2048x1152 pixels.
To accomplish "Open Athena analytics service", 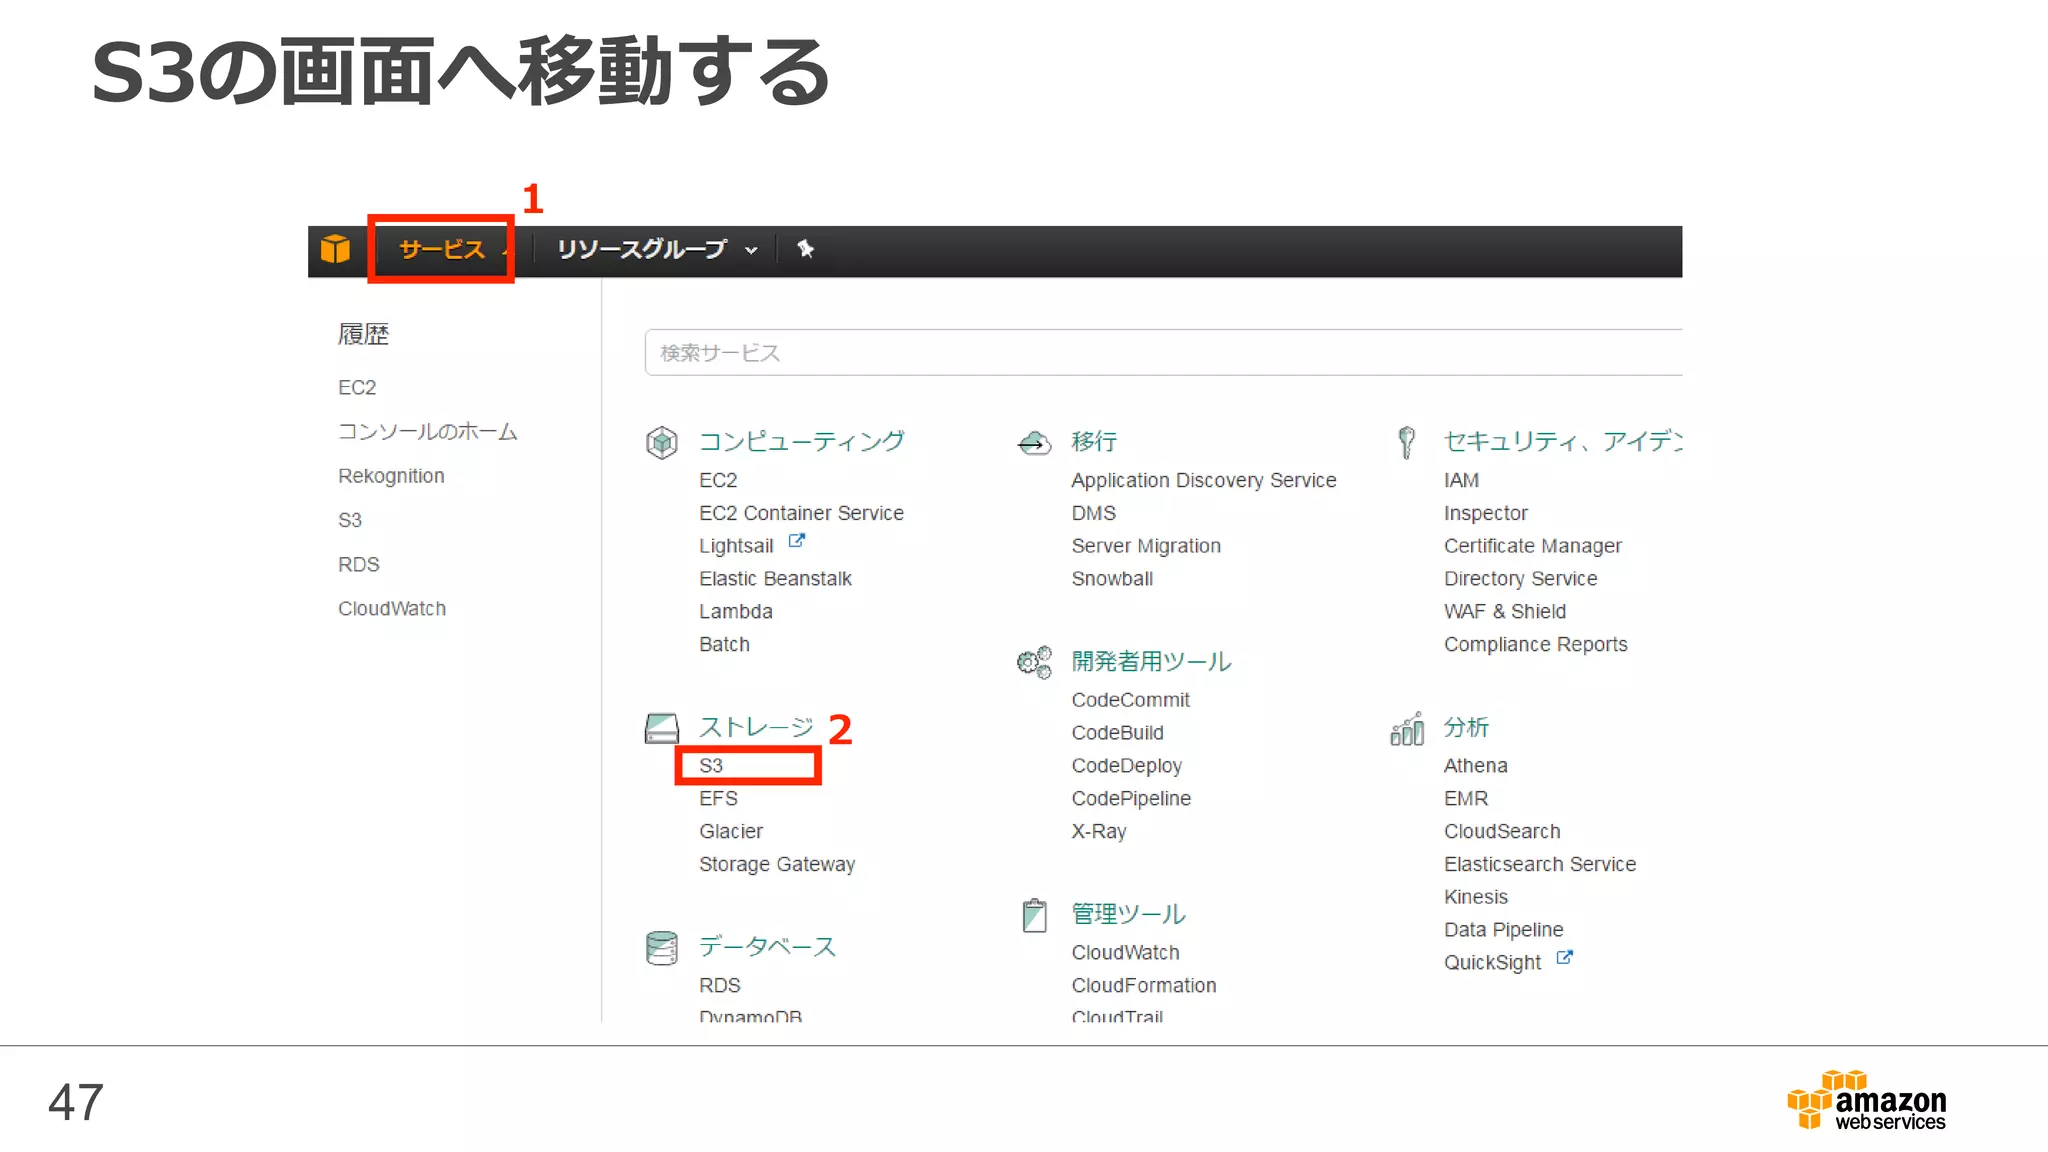I will 1476,766.
